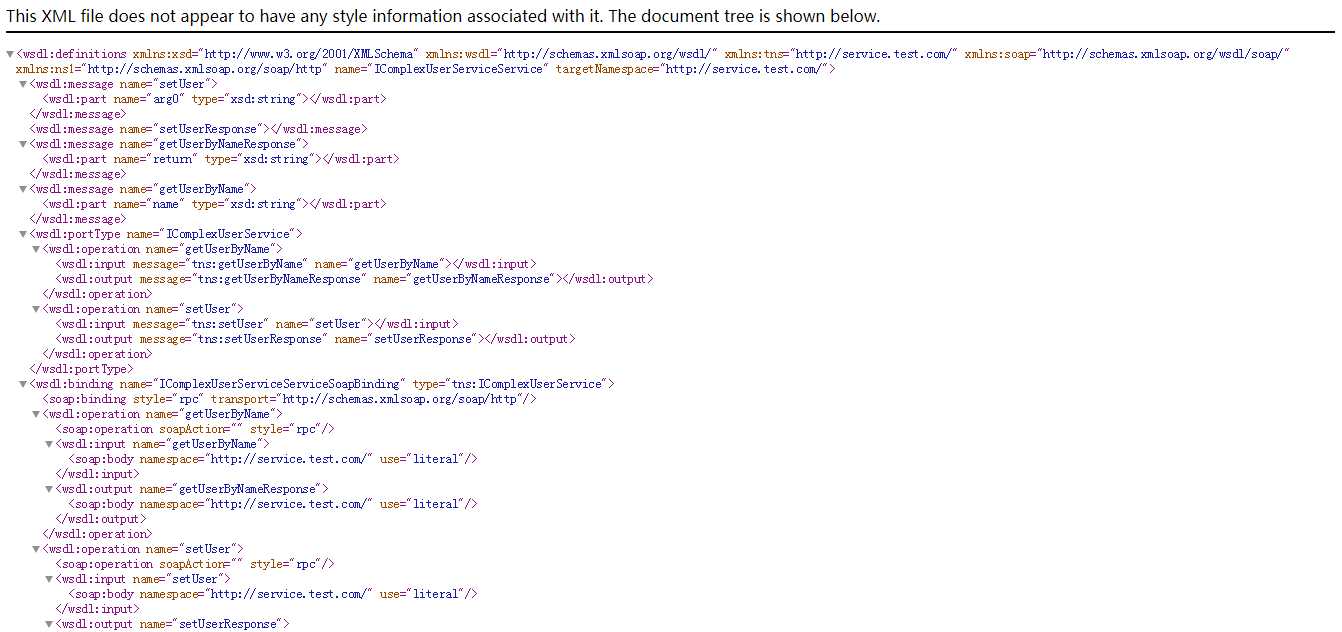The width and height of the screenshot is (1342, 632).
Task: Collapse the wsdl:binding IComplexUserServiceServiceSoapBinding node
Action: 23,384
